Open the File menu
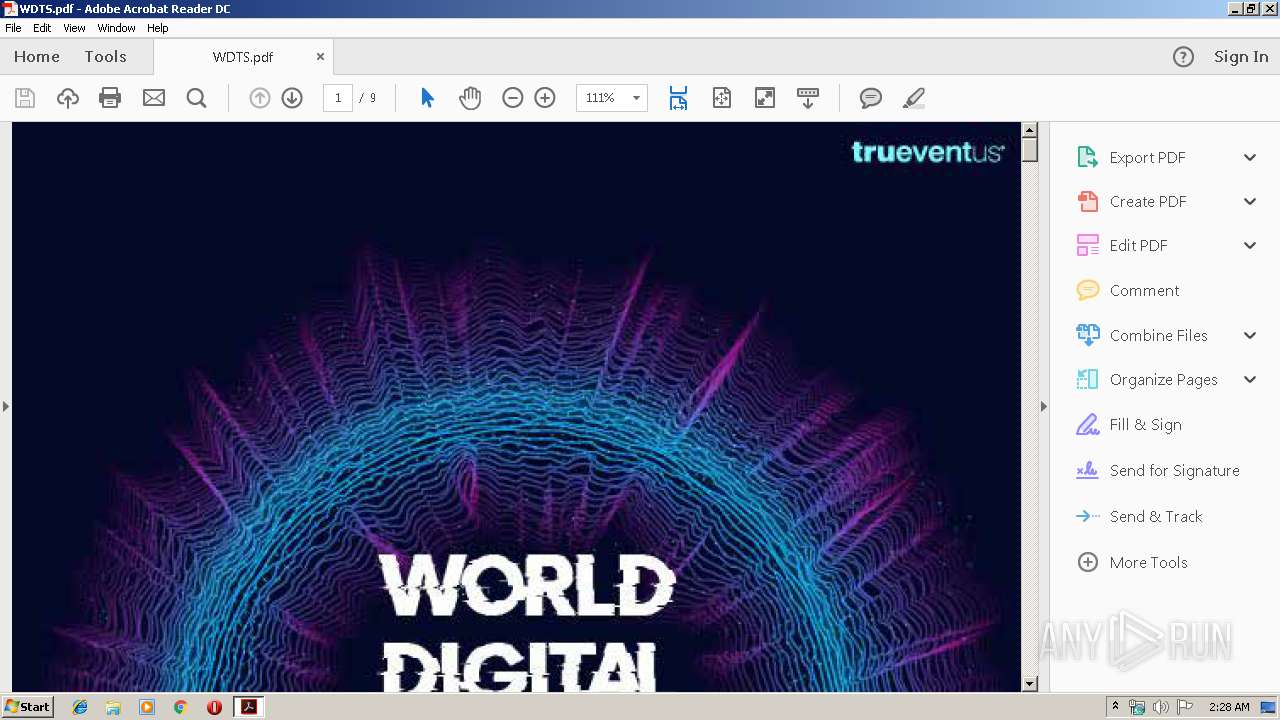The width and height of the screenshot is (1280, 720). pyautogui.click(x=13, y=28)
